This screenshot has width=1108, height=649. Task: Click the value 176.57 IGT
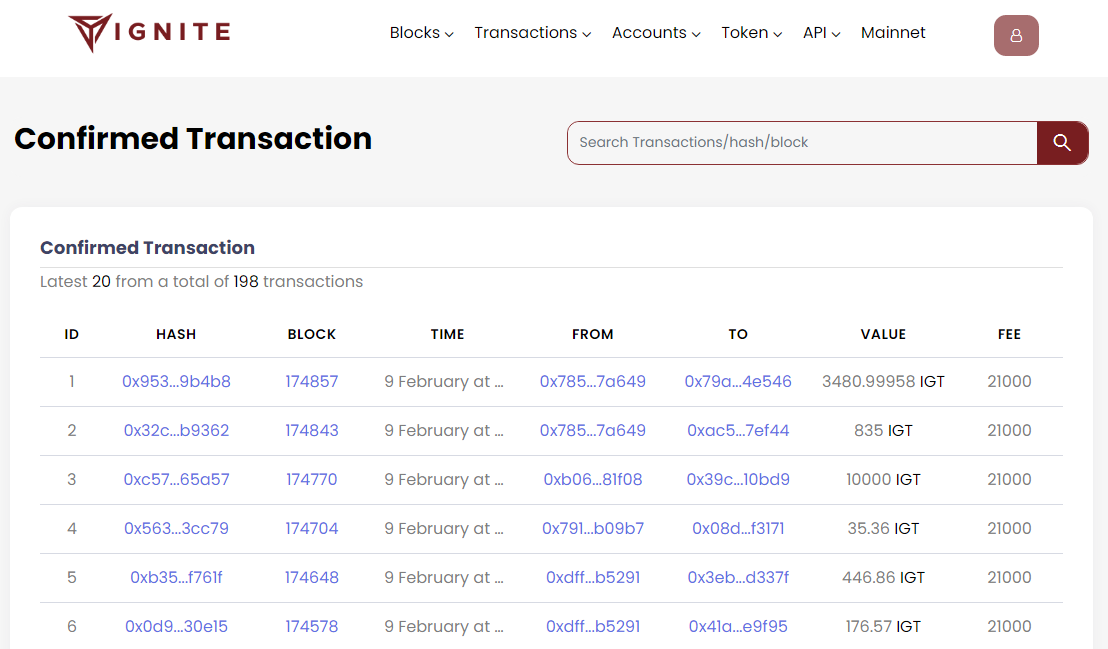883,626
